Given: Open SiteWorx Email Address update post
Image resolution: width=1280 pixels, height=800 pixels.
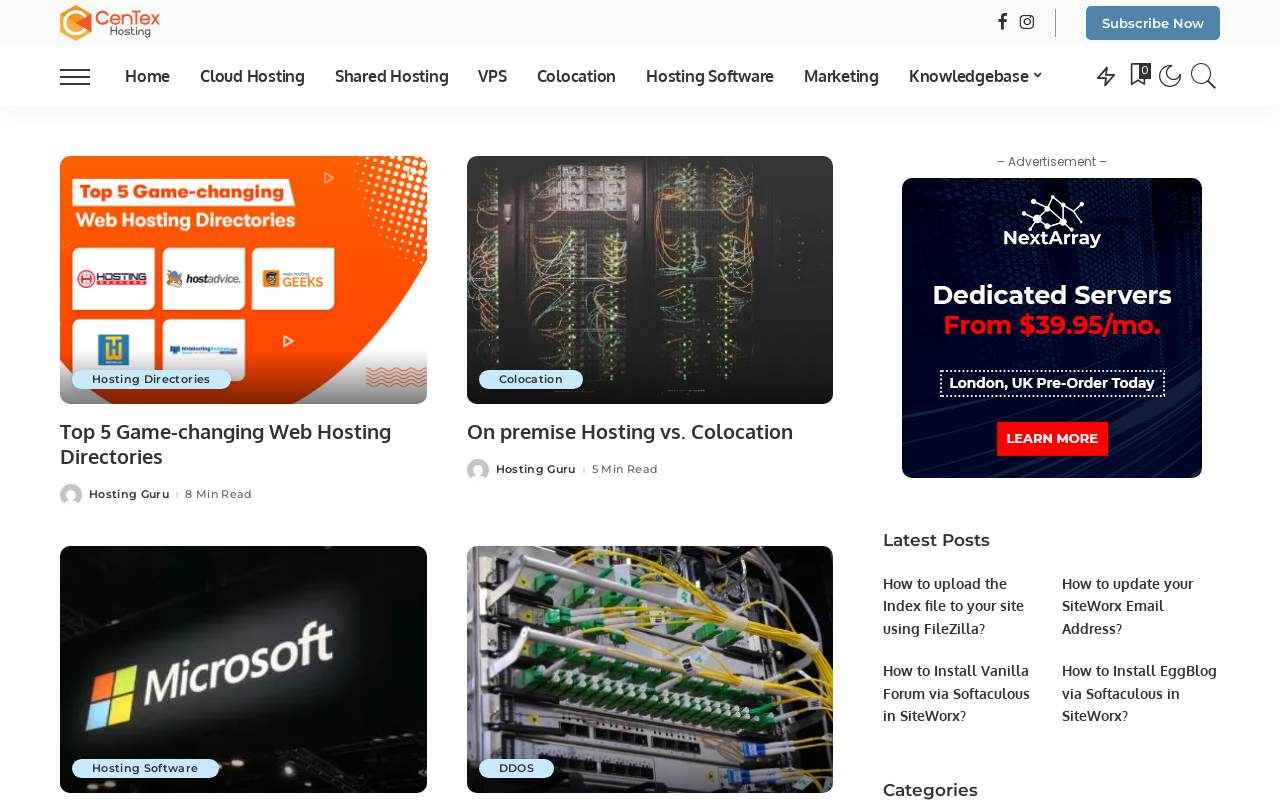Looking at the screenshot, I should coord(1128,606).
